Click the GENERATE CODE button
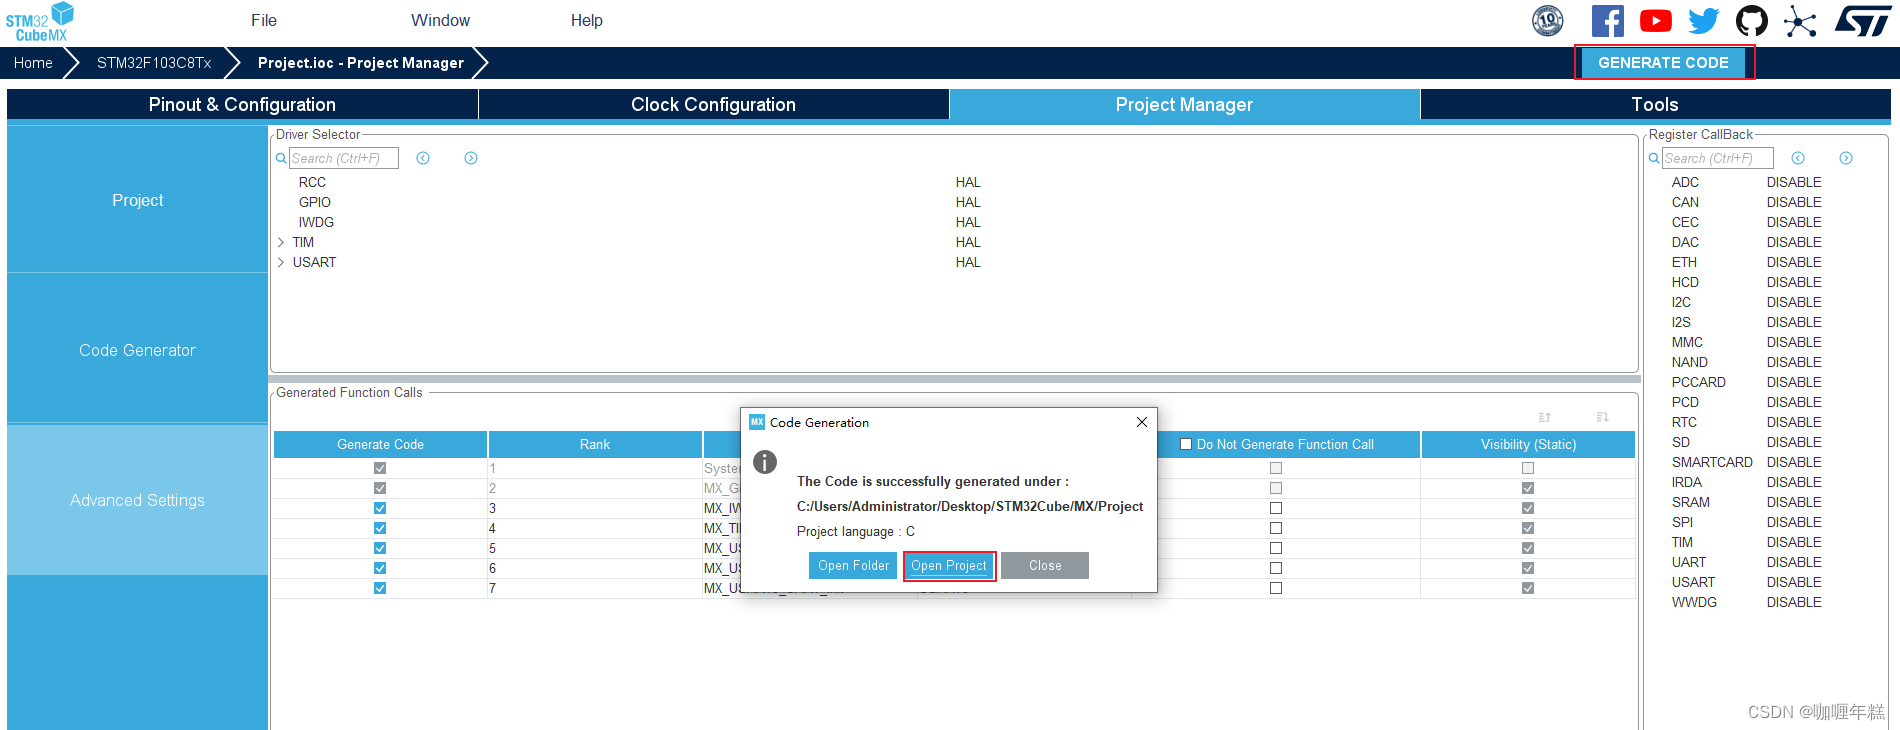The width and height of the screenshot is (1900, 730). click(1663, 62)
